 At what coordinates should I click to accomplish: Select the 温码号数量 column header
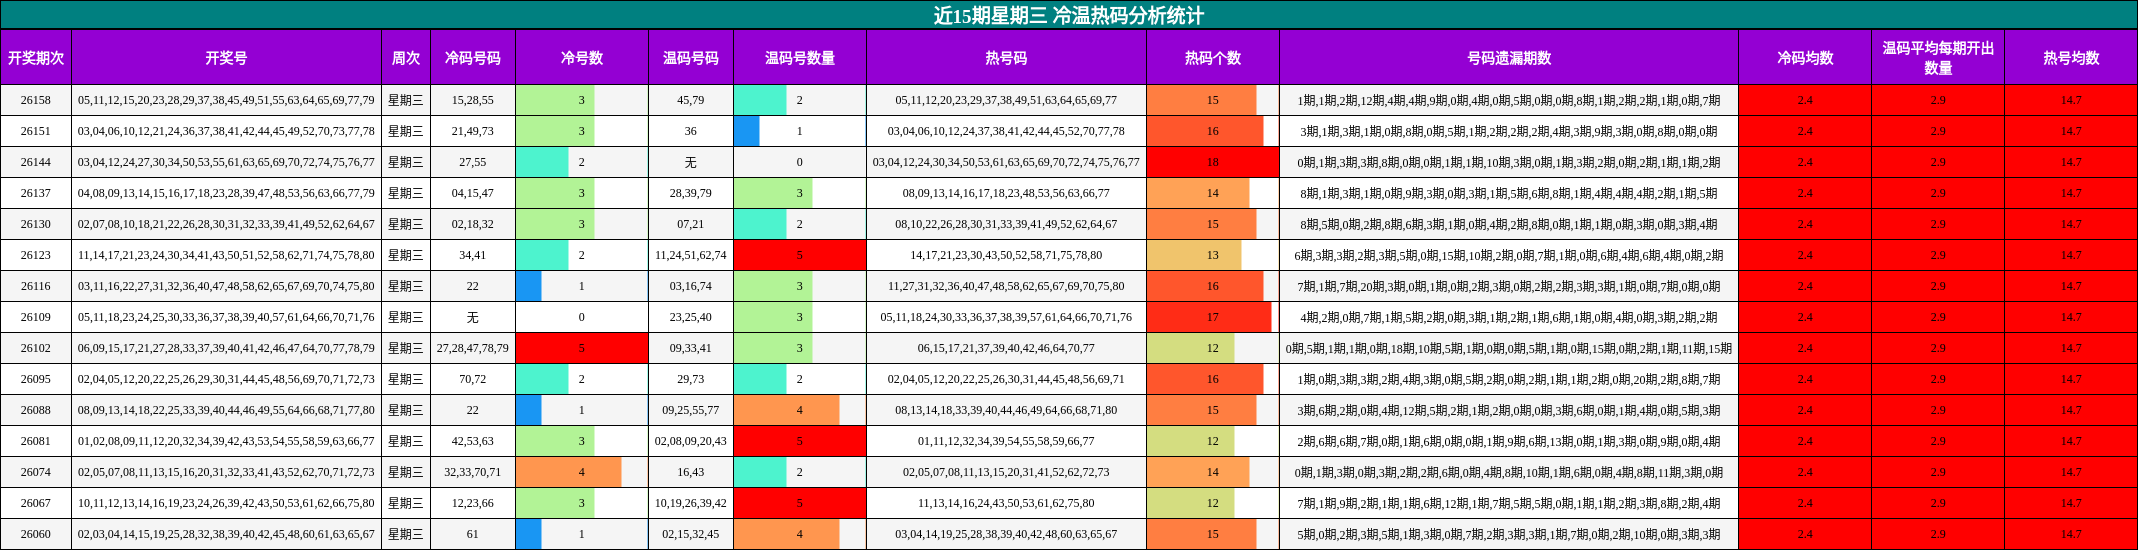pos(800,58)
